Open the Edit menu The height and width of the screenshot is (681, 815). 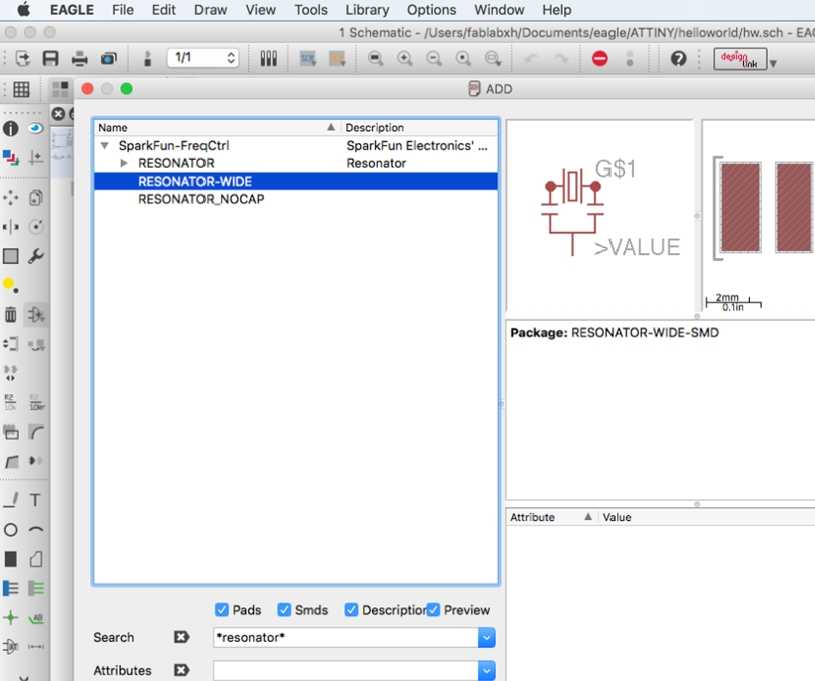click(163, 10)
